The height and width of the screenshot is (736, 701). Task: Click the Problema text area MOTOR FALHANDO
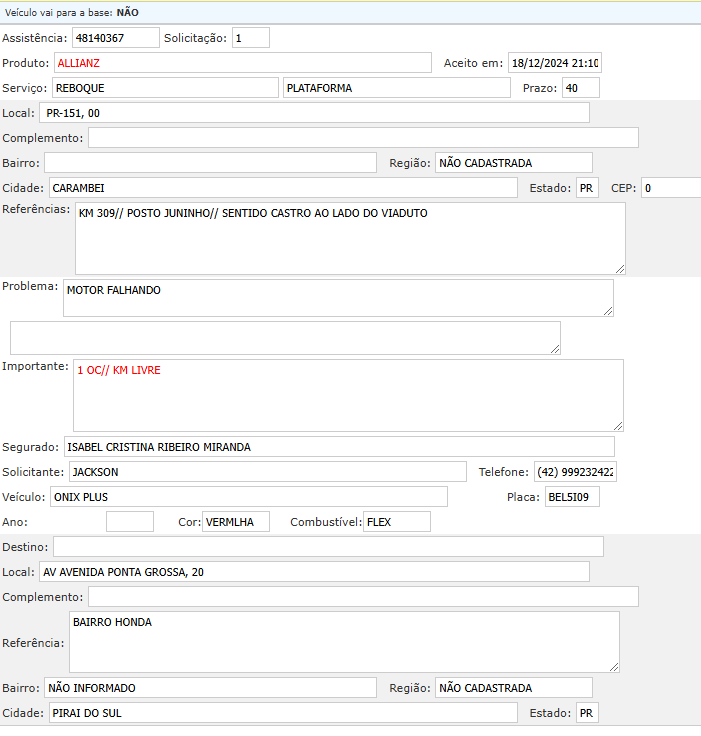point(338,298)
